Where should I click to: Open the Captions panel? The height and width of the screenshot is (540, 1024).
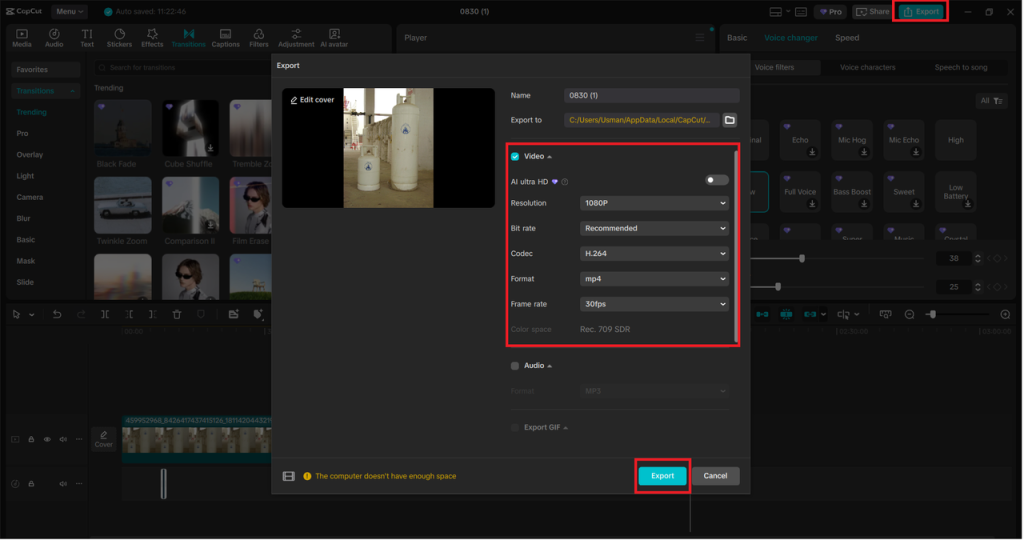pyautogui.click(x=225, y=38)
